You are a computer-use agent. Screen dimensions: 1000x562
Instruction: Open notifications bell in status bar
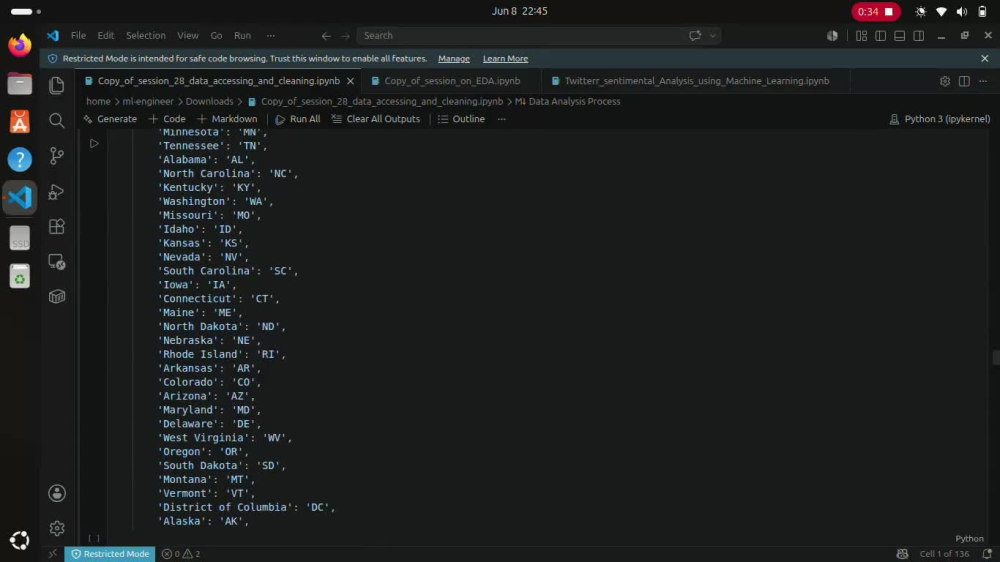click(x=987, y=554)
